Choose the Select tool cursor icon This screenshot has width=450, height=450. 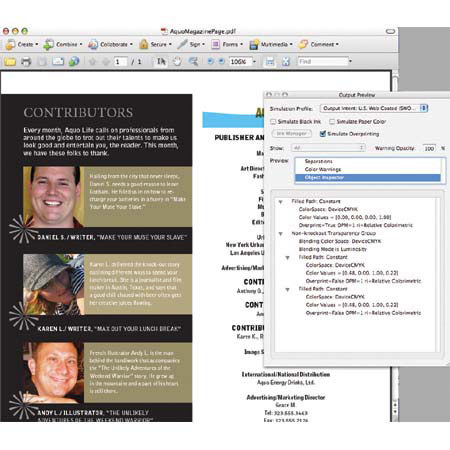(161, 62)
